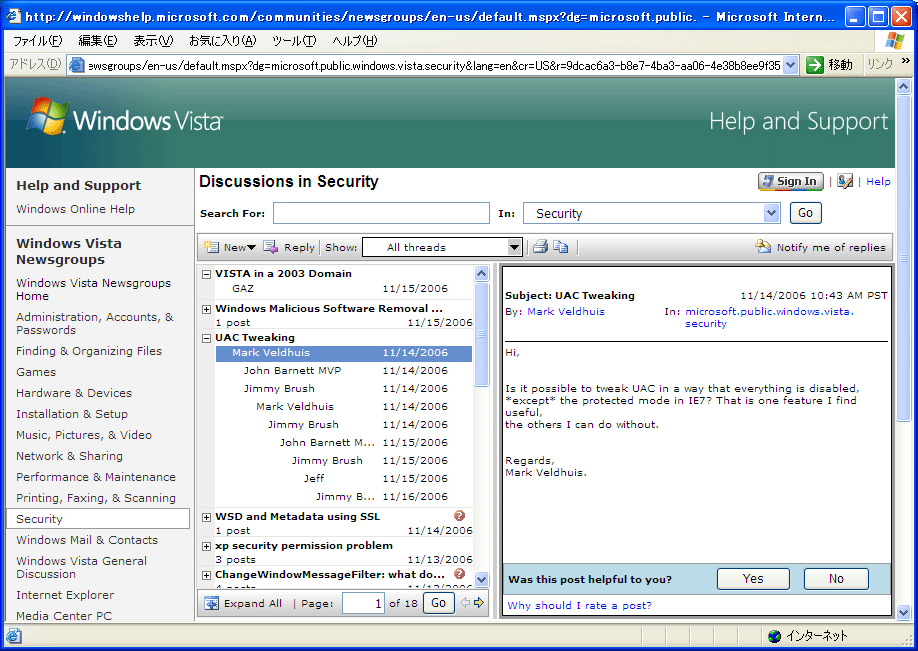The image size is (918, 651).
Task: Expand the WSD and Metadata using SSL thread
Action: [206, 518]
